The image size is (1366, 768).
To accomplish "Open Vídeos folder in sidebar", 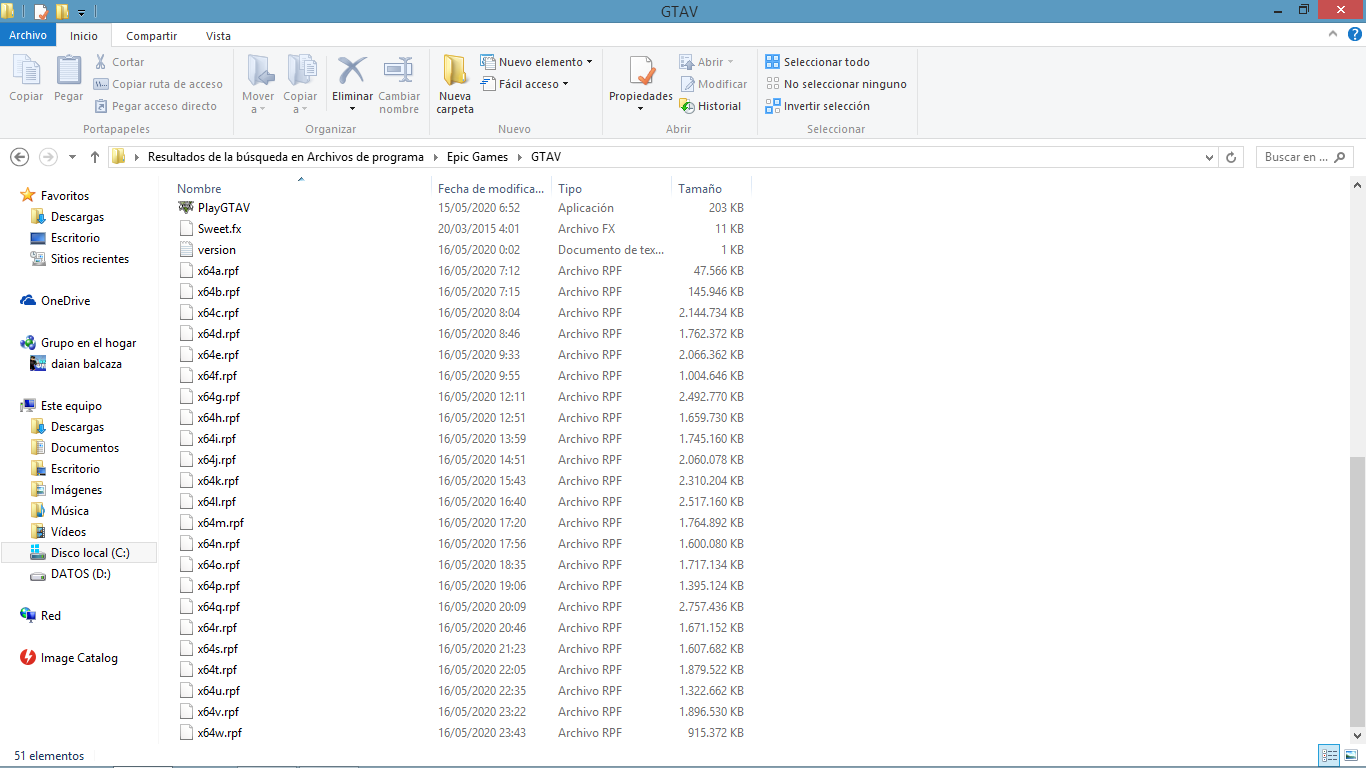I will click(x=68, y=532).
